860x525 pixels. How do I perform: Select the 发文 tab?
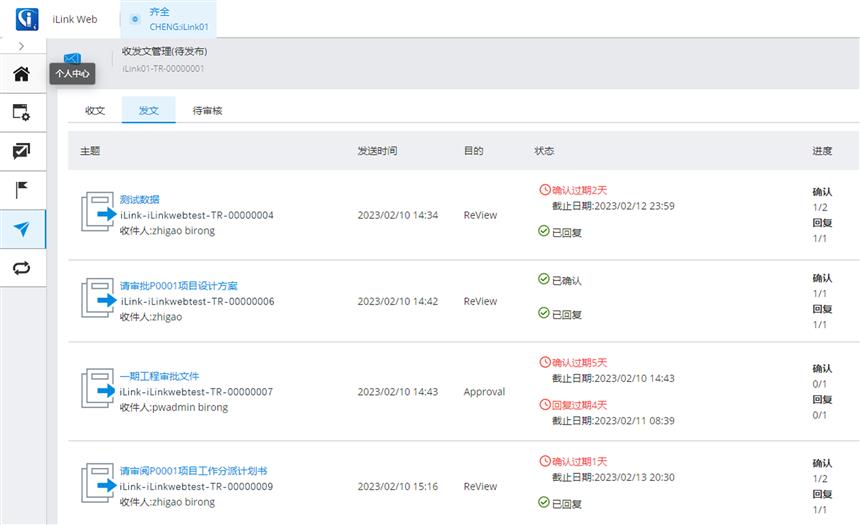[x=148, y=110]
